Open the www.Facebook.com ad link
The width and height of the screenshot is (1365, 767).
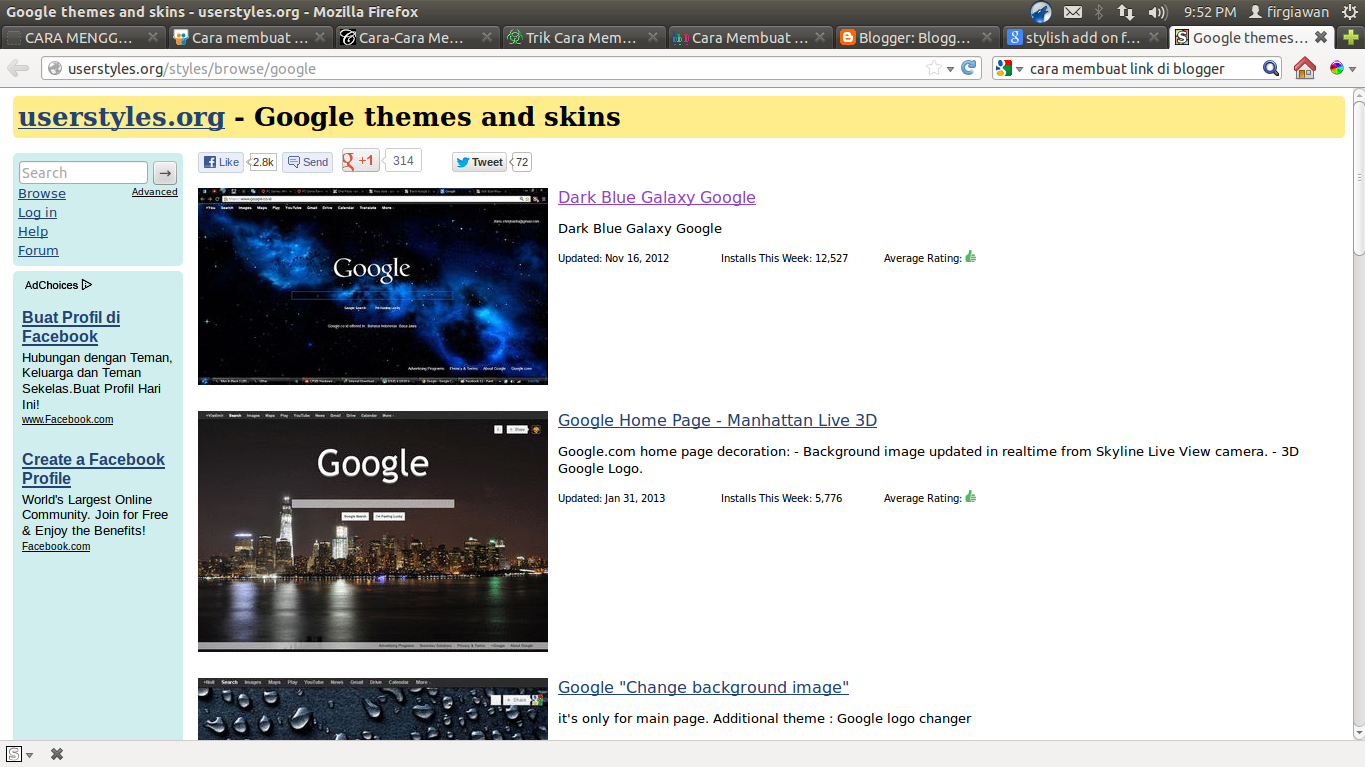click(x=67, y=420)
